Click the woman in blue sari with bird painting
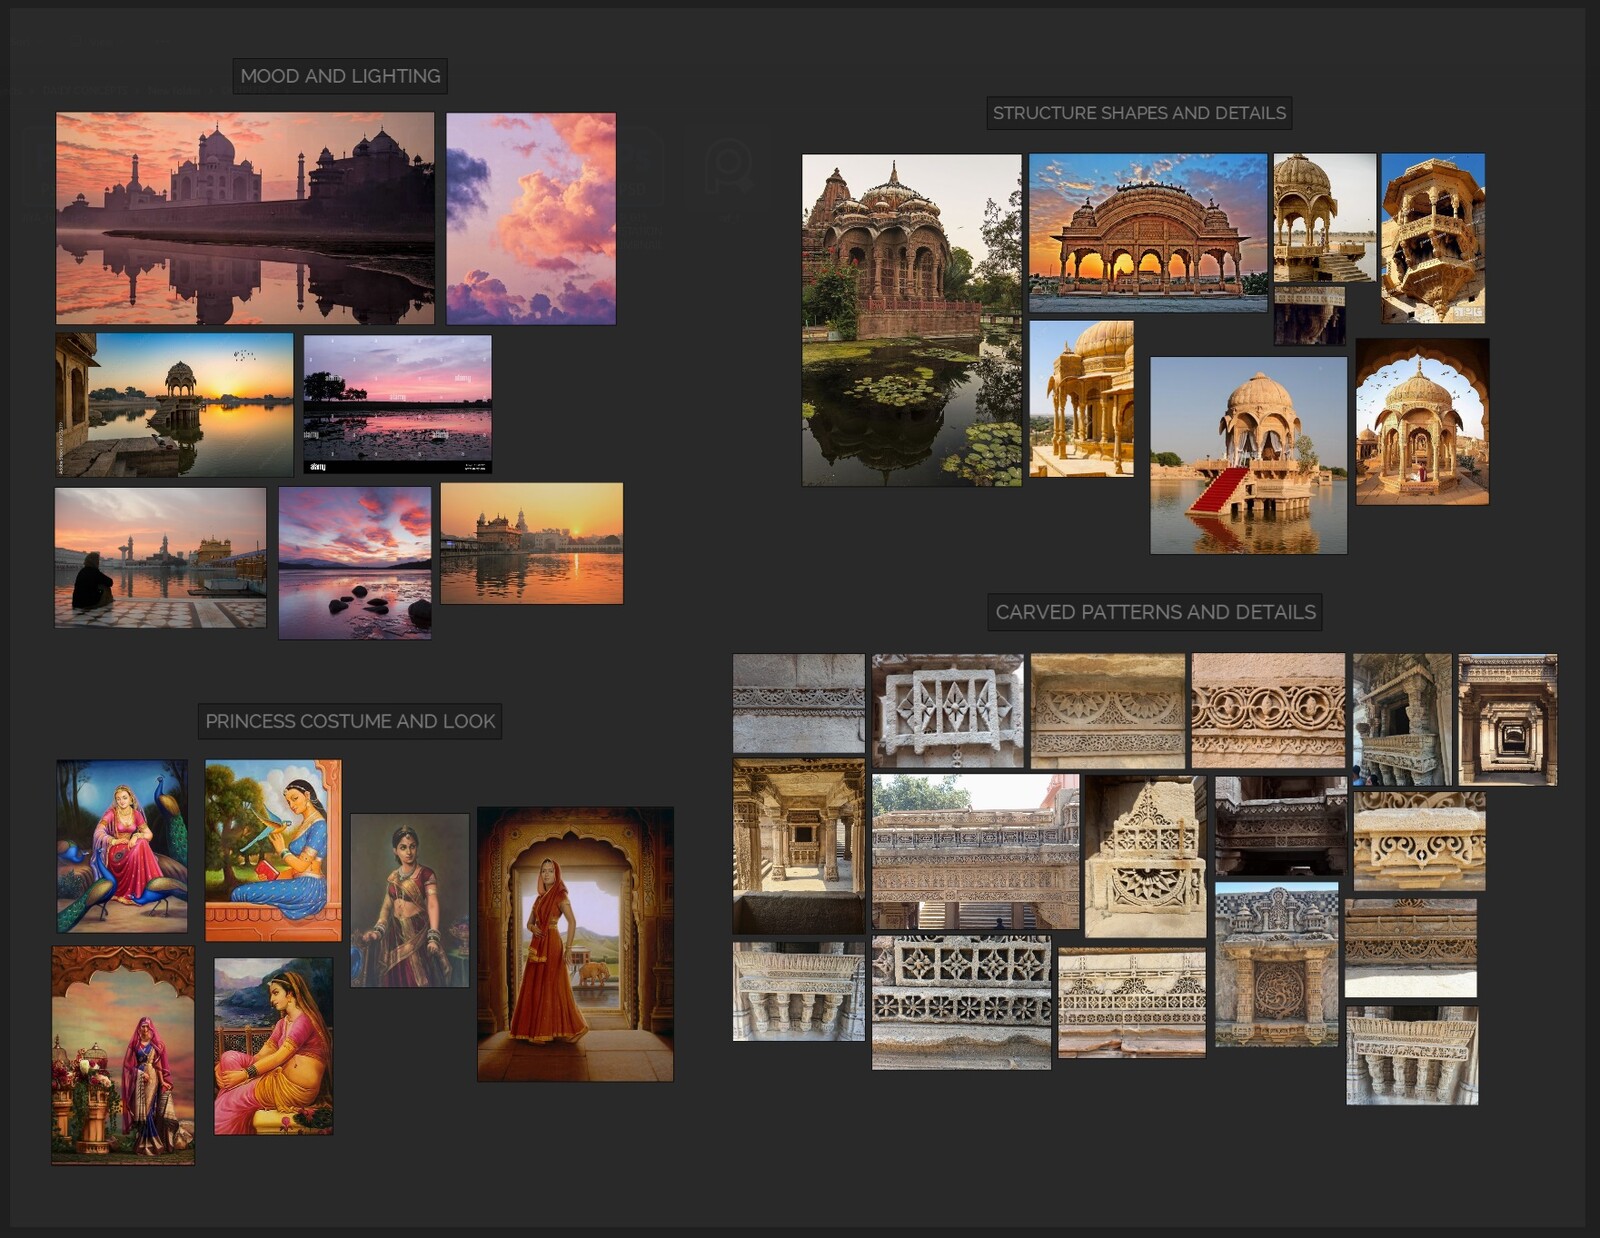Image resolution: width=1600 pixels, height=1238 pixels. 273,850
